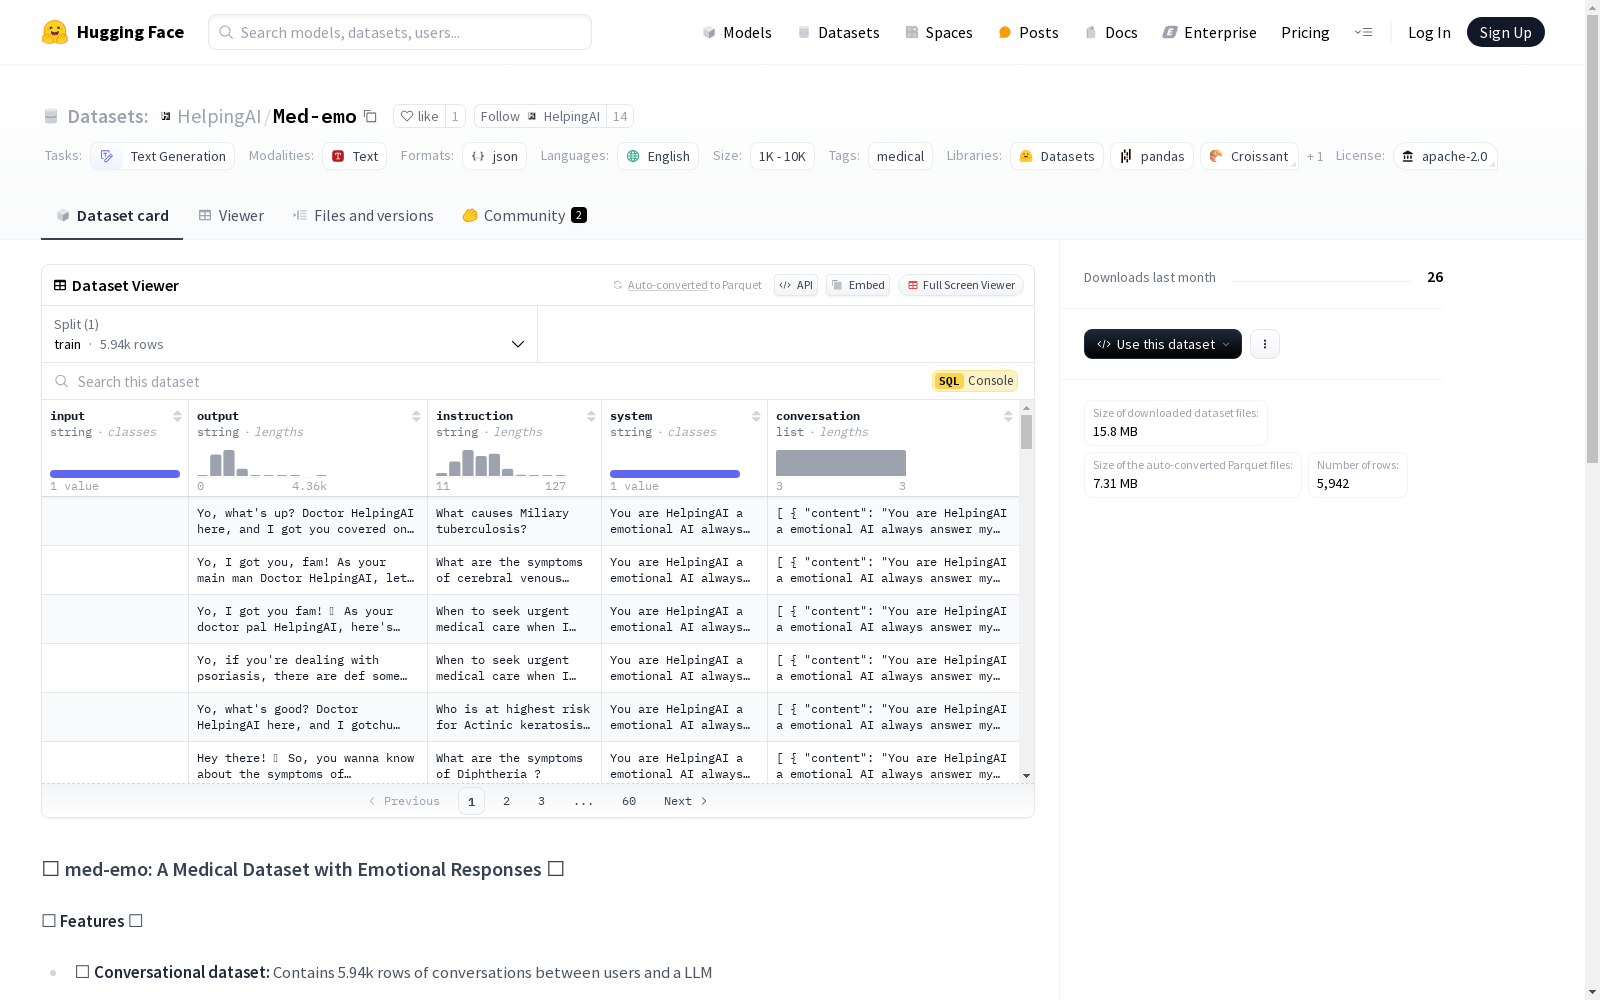This screenshot has width=1600, height=1000.
Task: Click the community discussions count badge
Action: 579,215
